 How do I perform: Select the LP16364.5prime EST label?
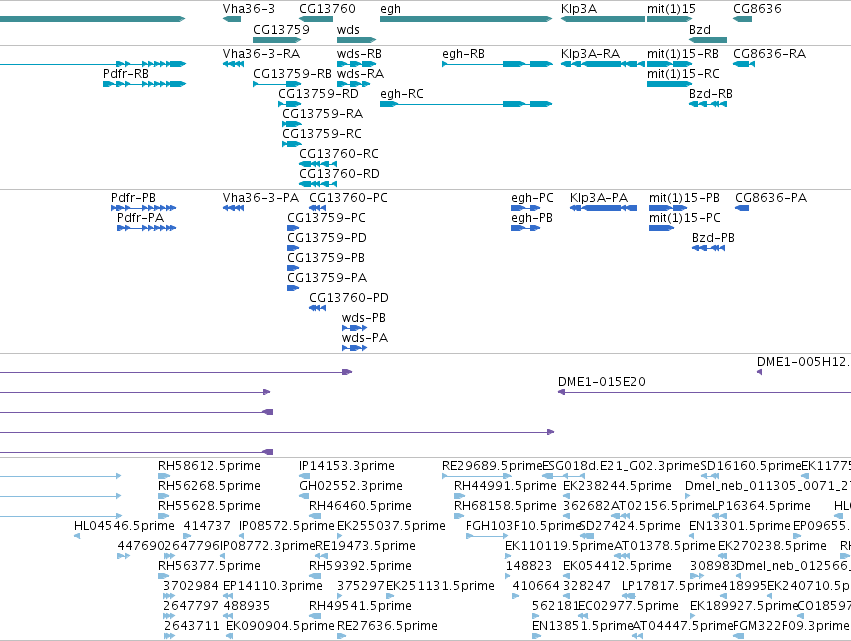click(x=761, y=506)
